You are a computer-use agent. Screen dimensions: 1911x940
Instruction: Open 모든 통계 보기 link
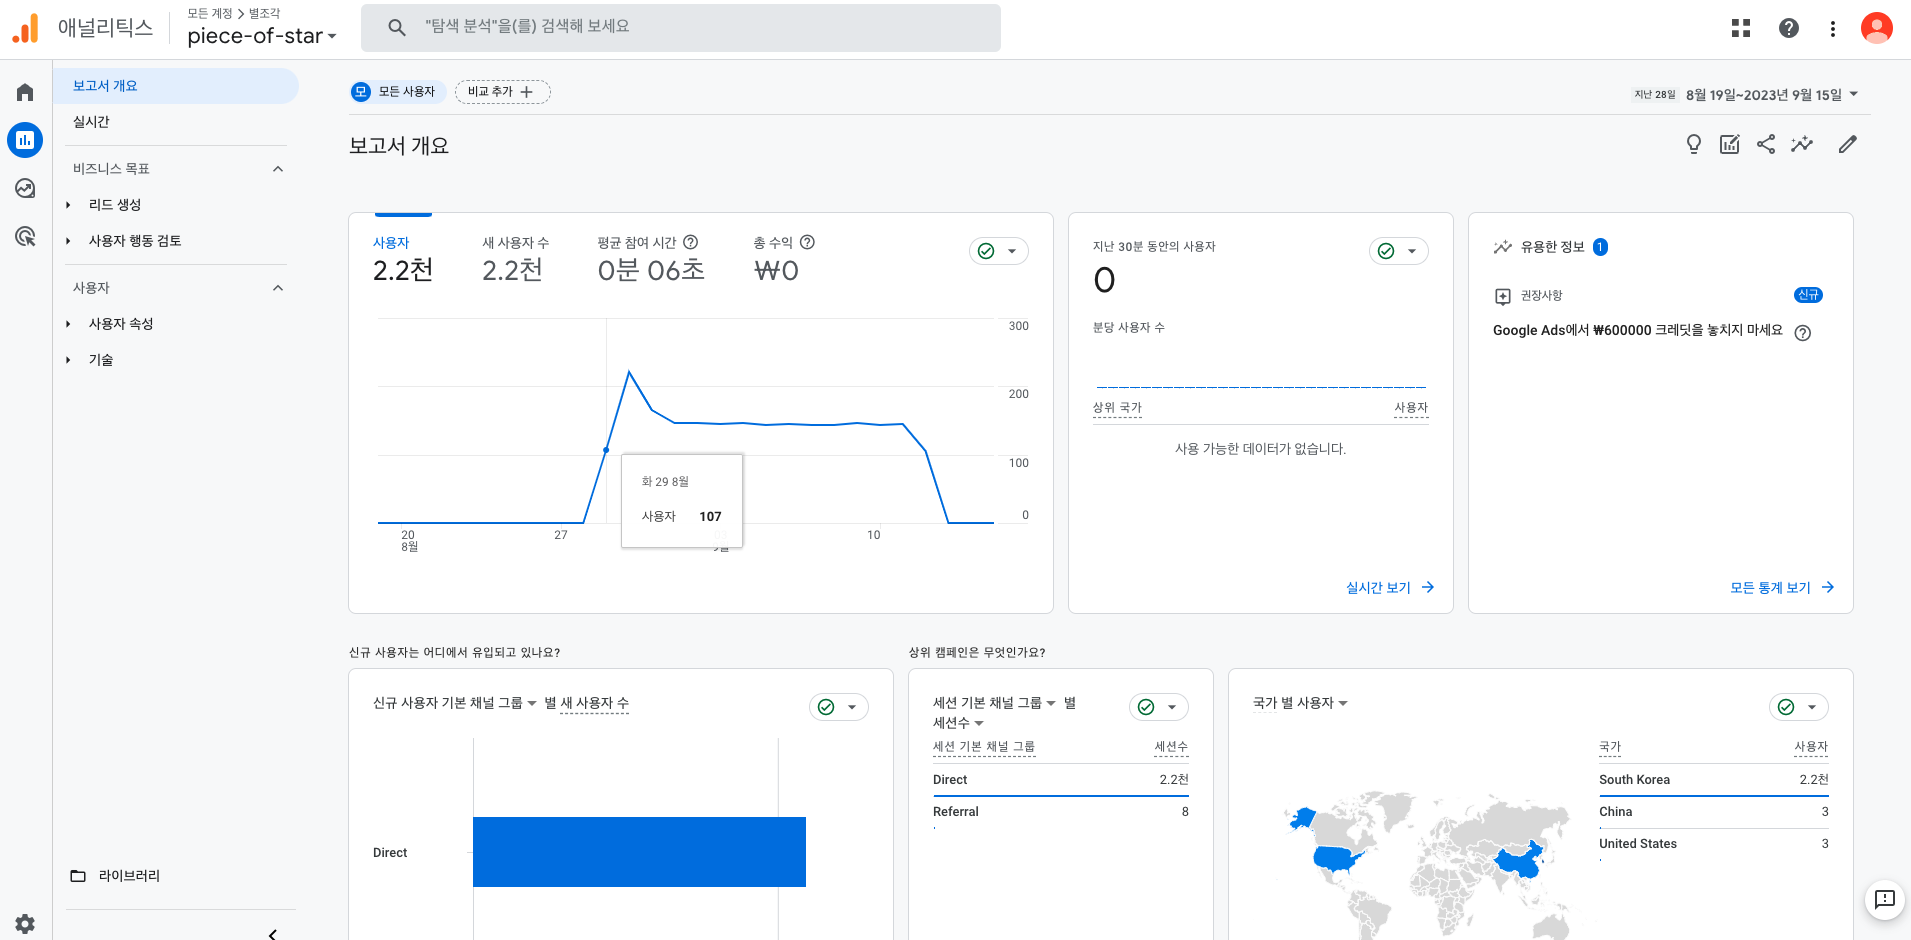1782,588
